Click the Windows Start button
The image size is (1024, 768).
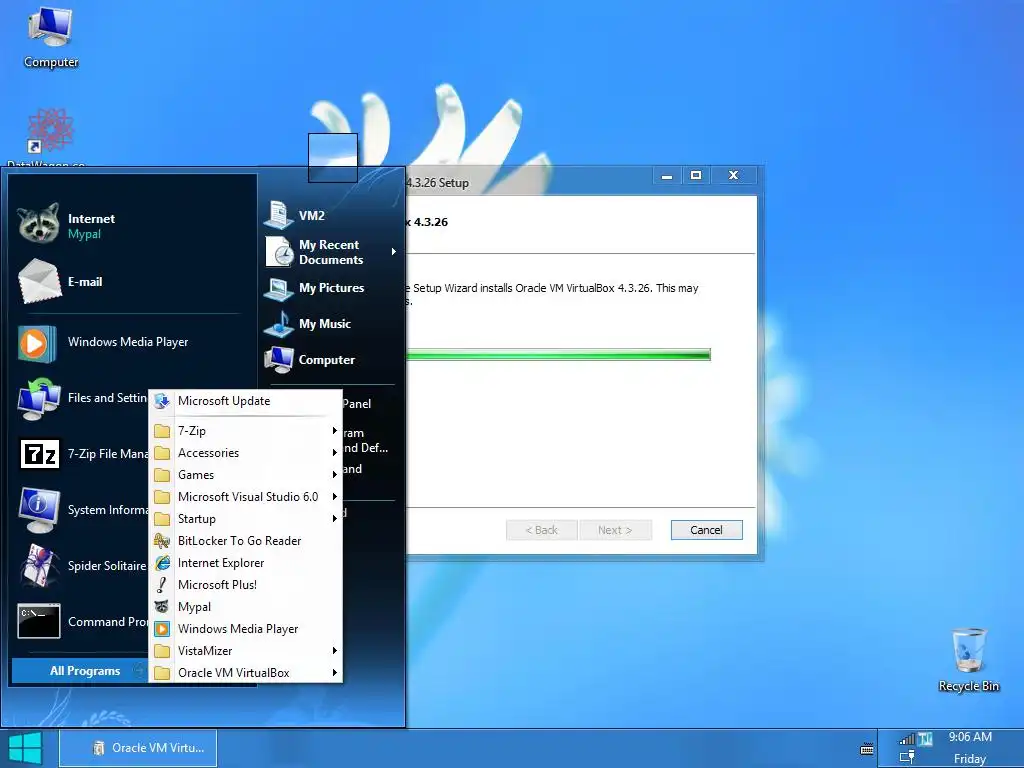26,748
